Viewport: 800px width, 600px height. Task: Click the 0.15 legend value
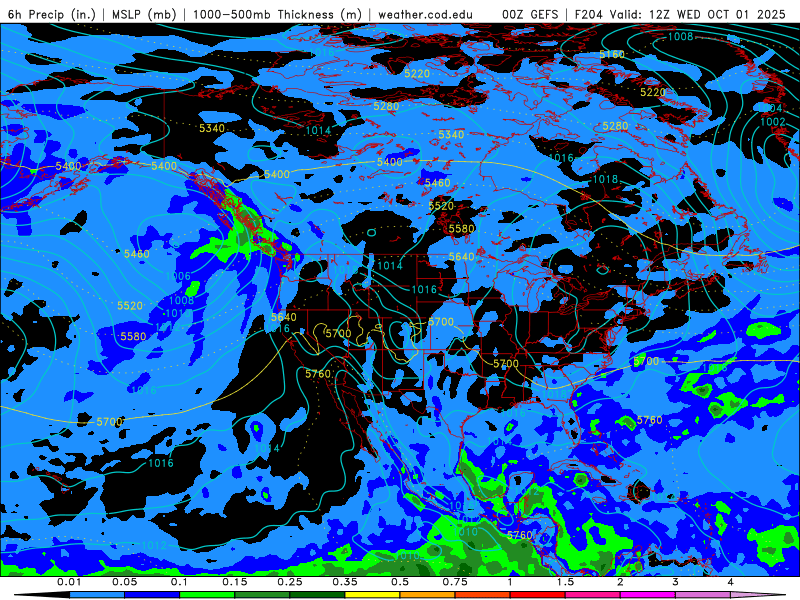[235, 582]
